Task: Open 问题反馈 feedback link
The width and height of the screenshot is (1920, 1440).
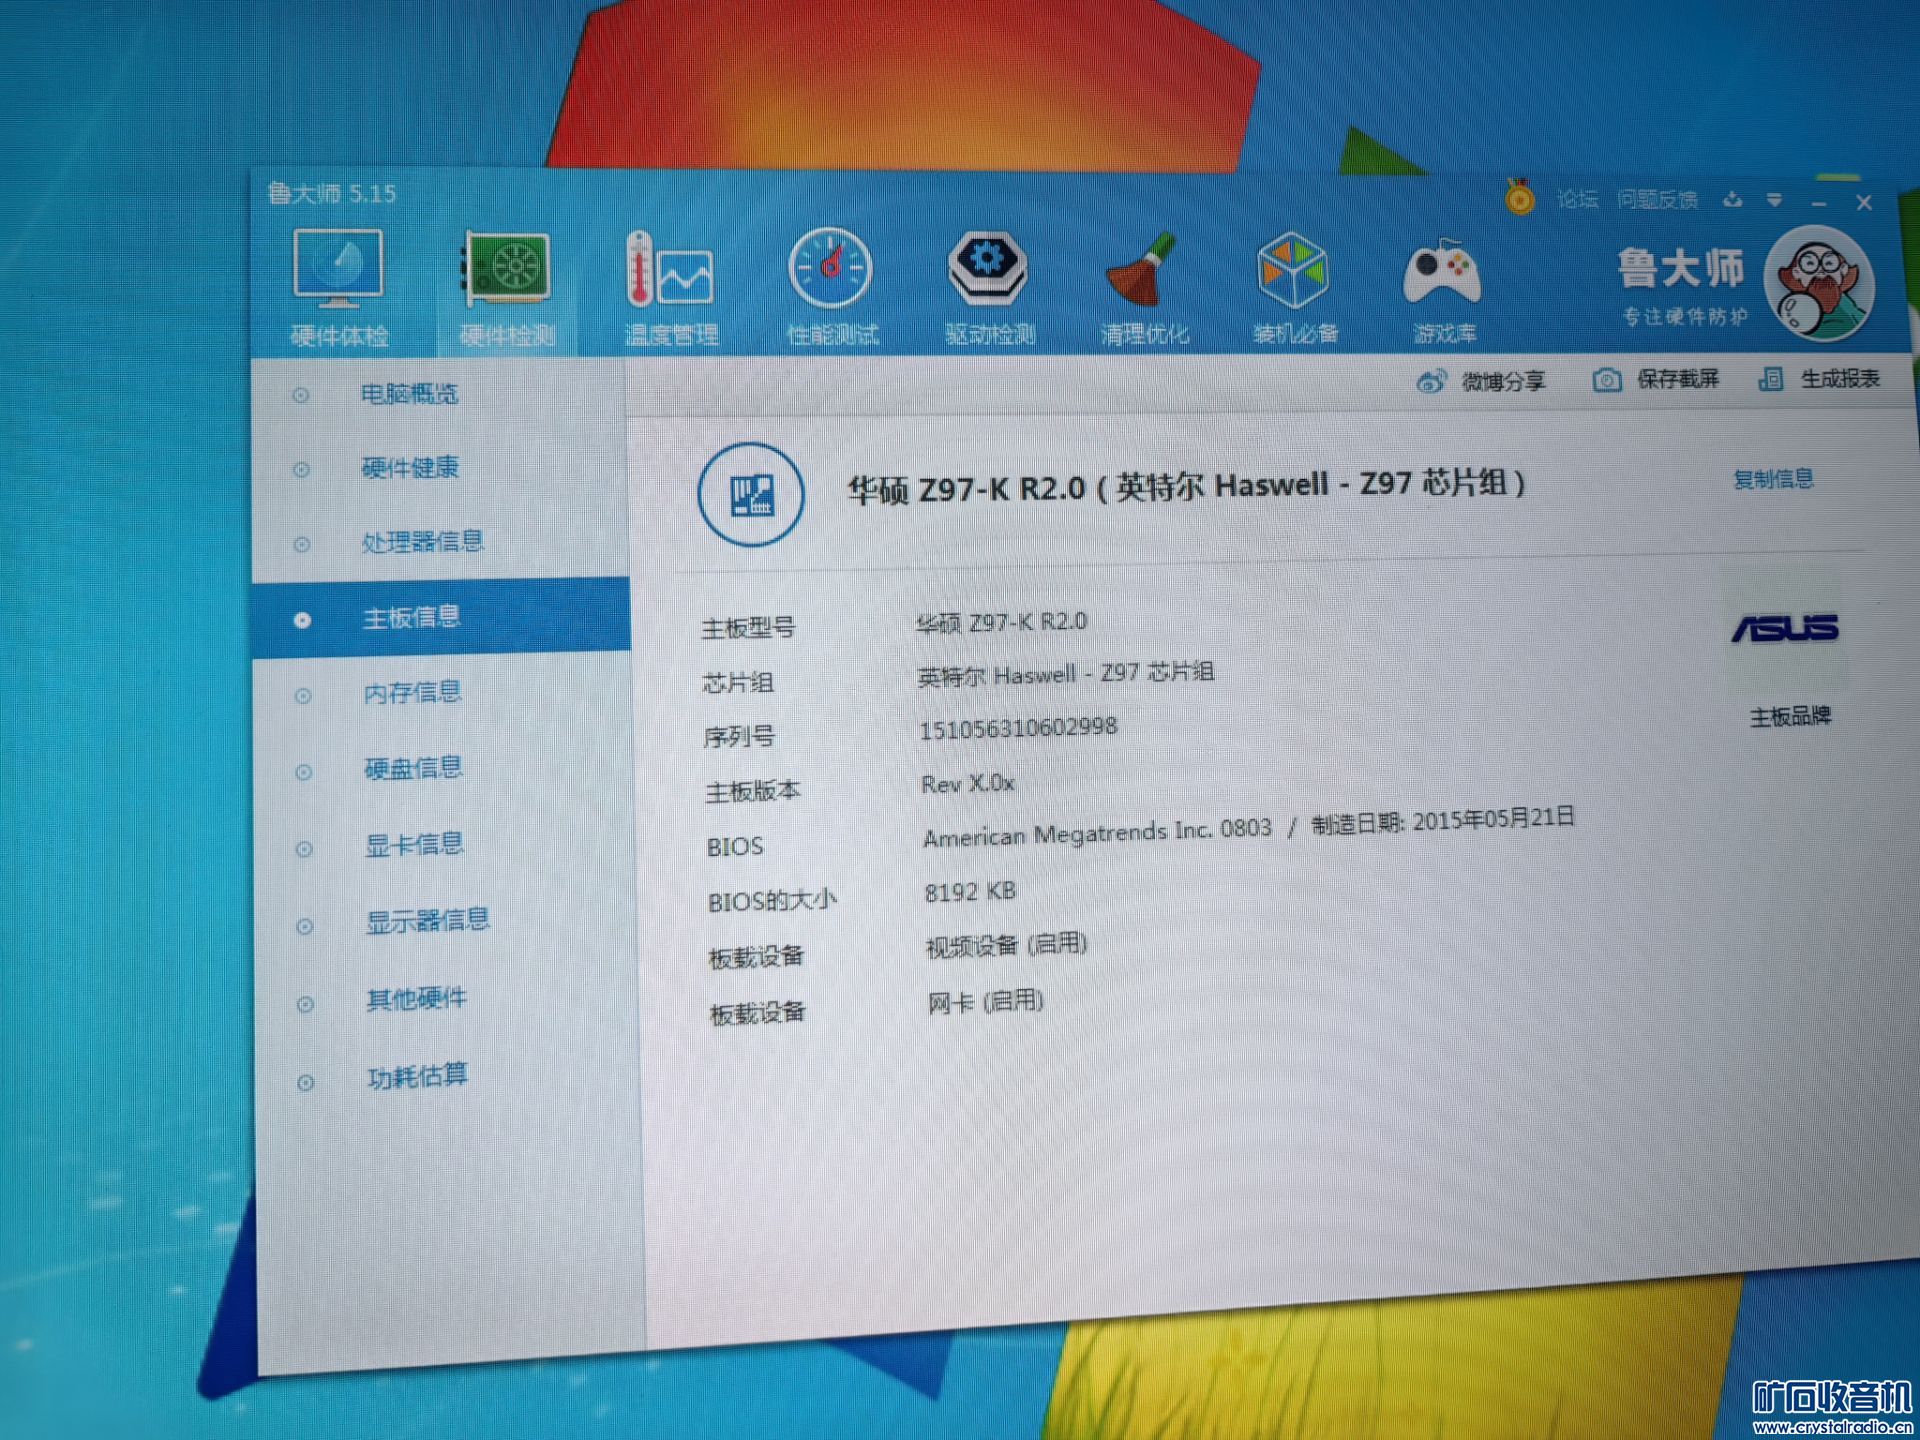Action: click(x=1657, y=200)
